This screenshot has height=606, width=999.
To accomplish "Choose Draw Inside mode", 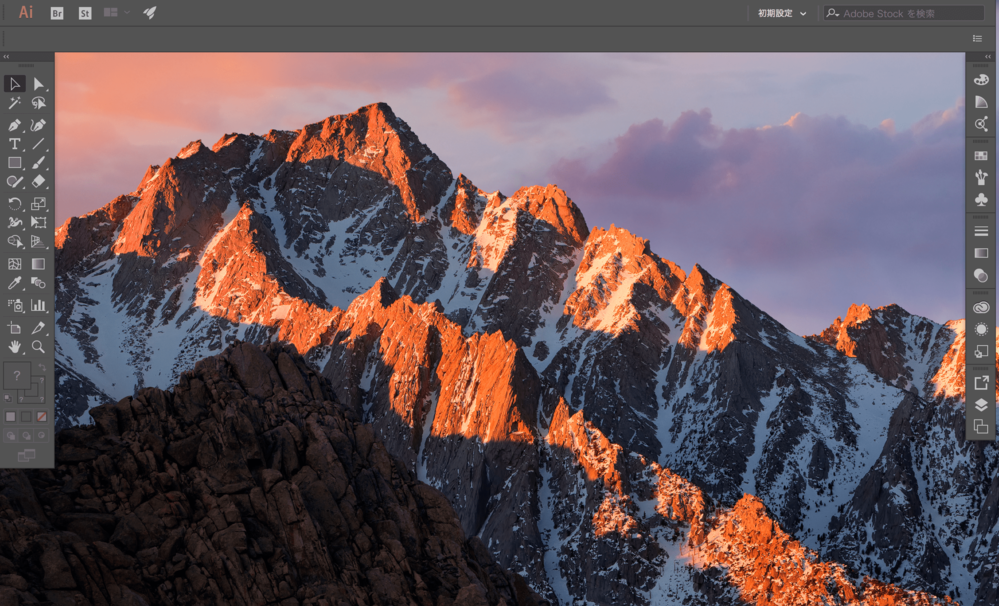I will click(x=42, y=436).
